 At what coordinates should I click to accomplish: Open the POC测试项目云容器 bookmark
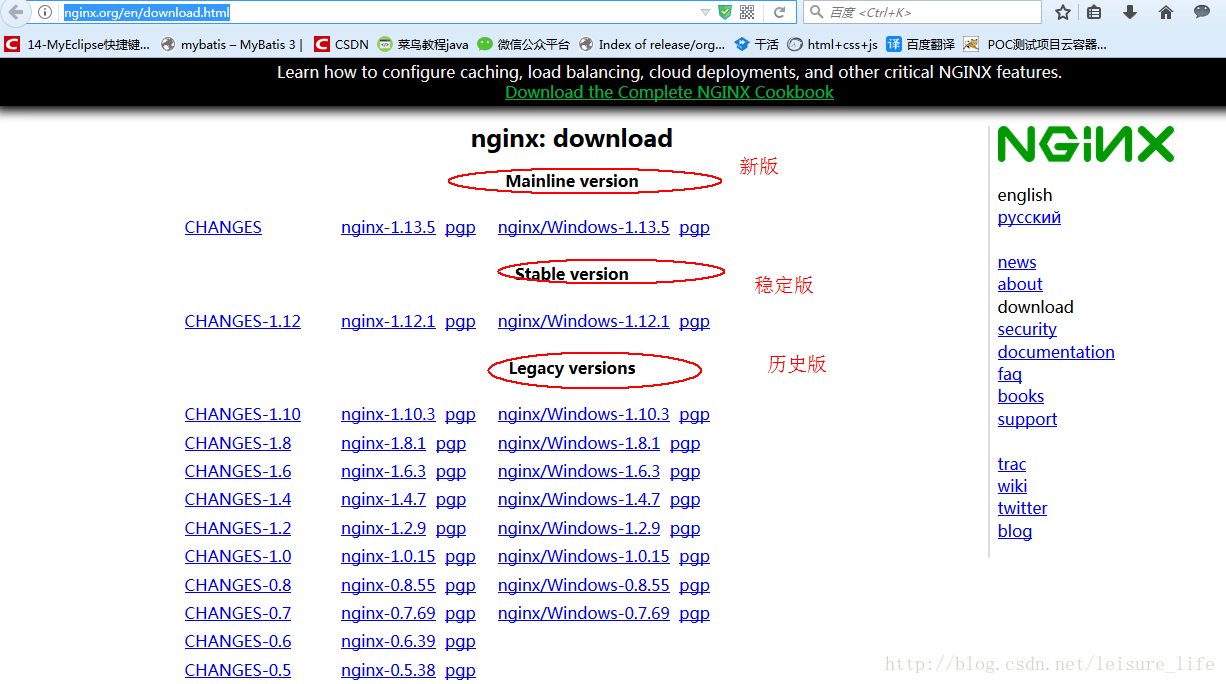coord(1035,44)
